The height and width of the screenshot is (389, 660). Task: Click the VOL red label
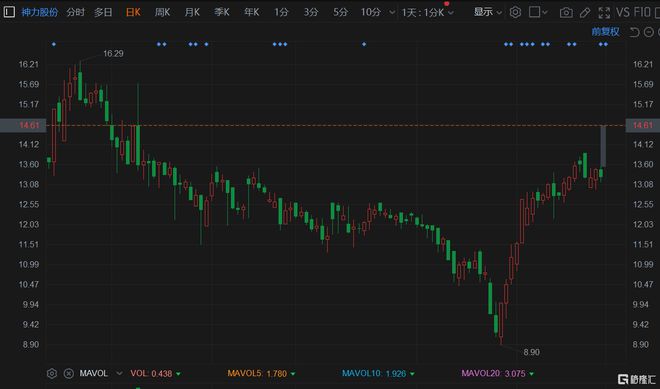click(139, 373)
